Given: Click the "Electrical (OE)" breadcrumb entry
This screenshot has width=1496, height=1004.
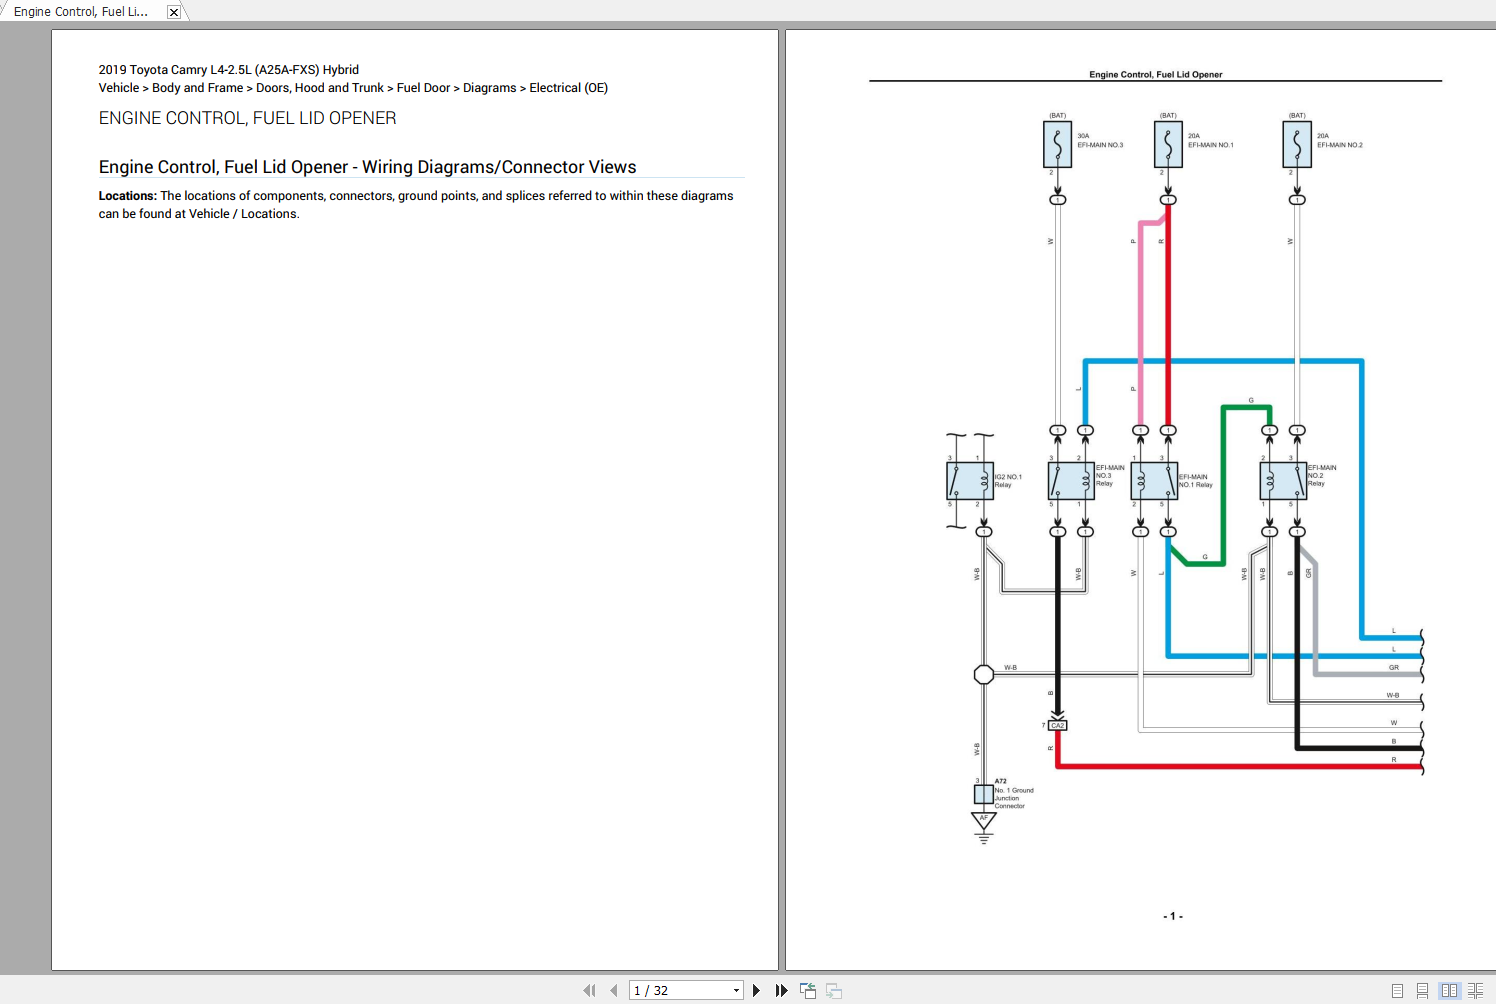Looking at the screenshot, I should coord(568,87).
